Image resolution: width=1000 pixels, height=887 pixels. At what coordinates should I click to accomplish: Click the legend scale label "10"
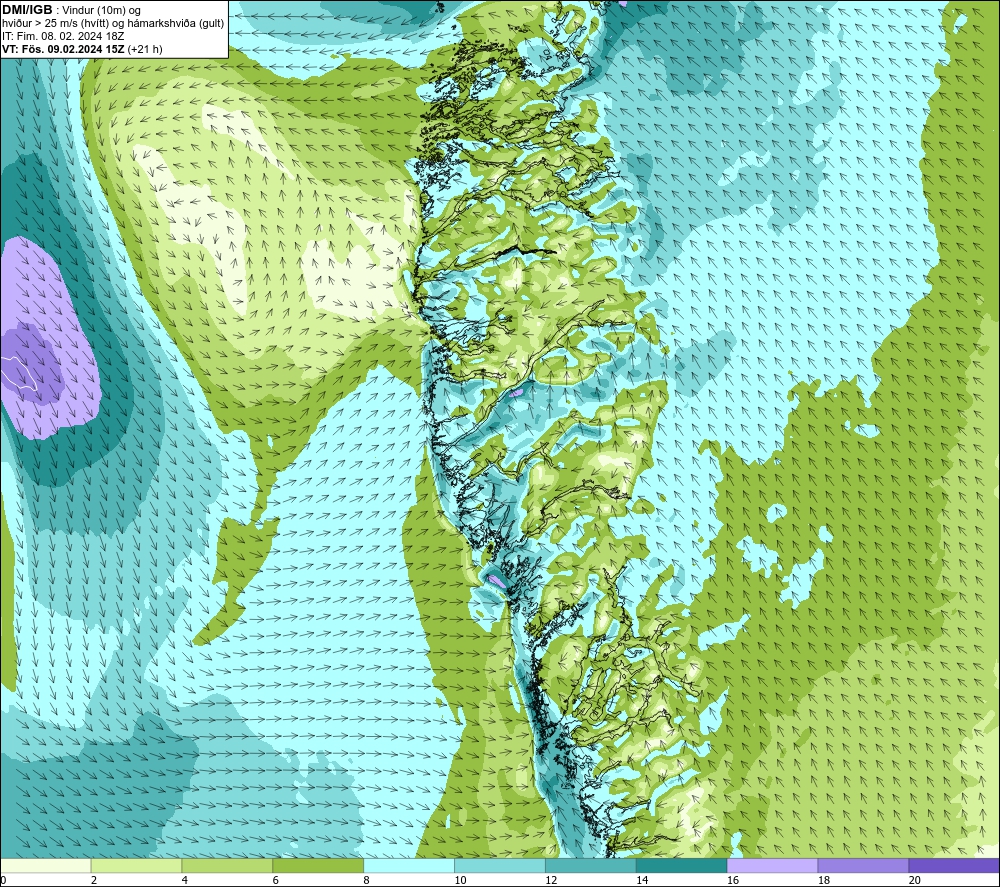pos(460,881)
